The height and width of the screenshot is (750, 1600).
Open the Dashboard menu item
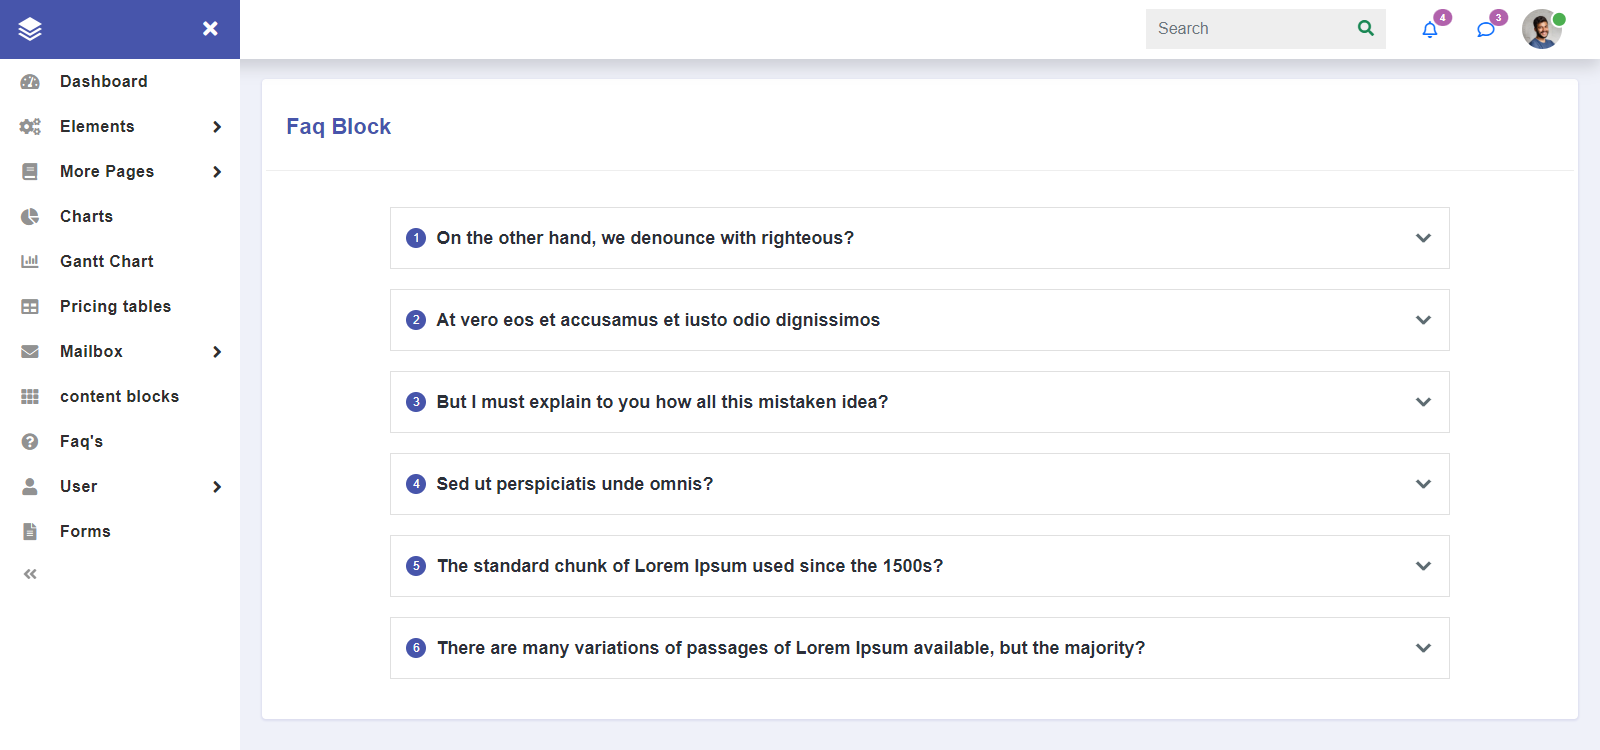click(x=103, y=82)
